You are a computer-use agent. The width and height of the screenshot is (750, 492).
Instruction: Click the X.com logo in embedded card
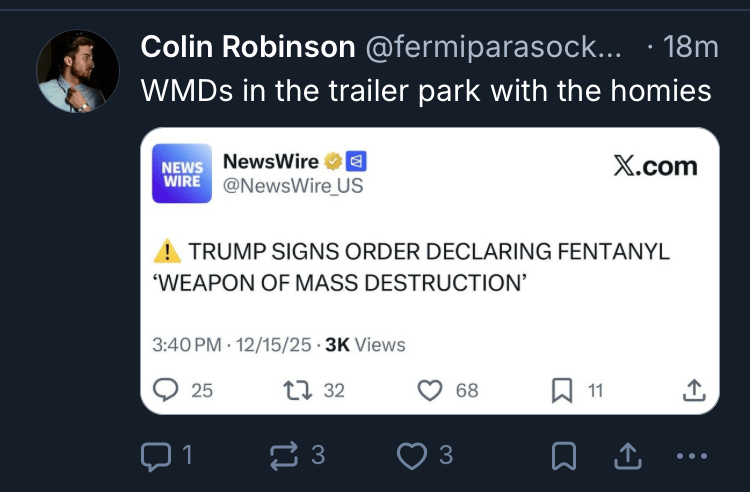pyautogui.click(x=655, y=166)
